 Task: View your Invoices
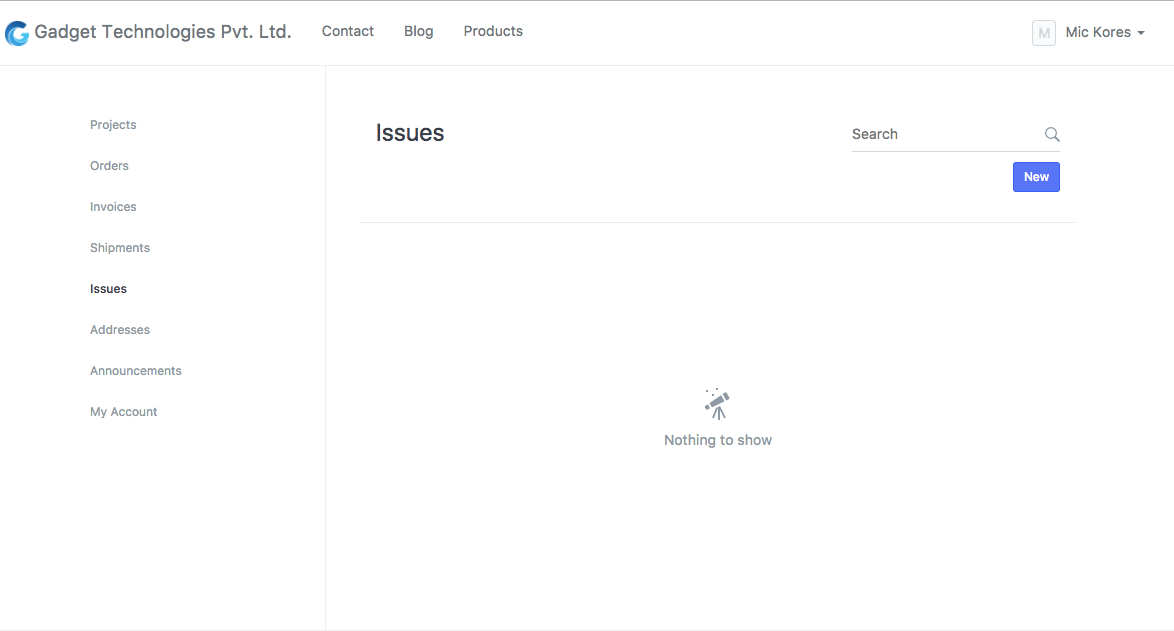pyautogui.click(x=112, y=206)
